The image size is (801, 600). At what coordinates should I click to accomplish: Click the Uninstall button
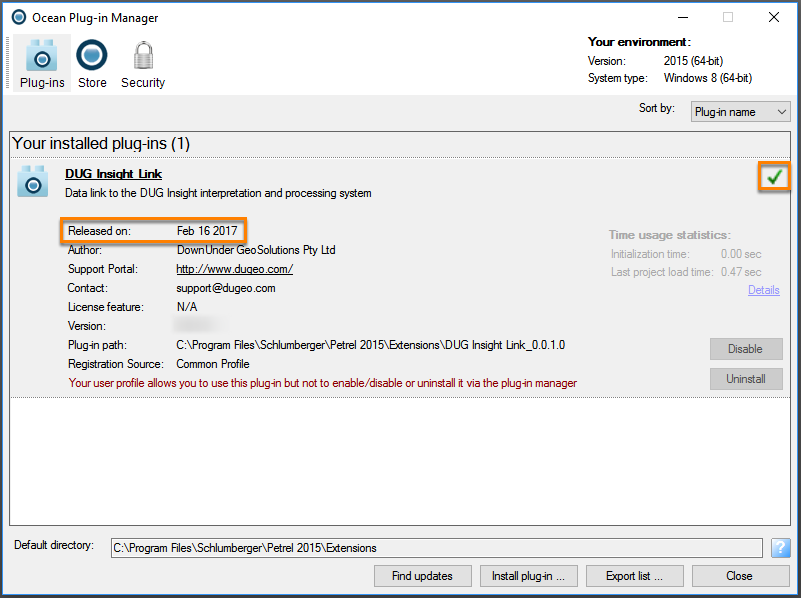[x=746, y=379]
